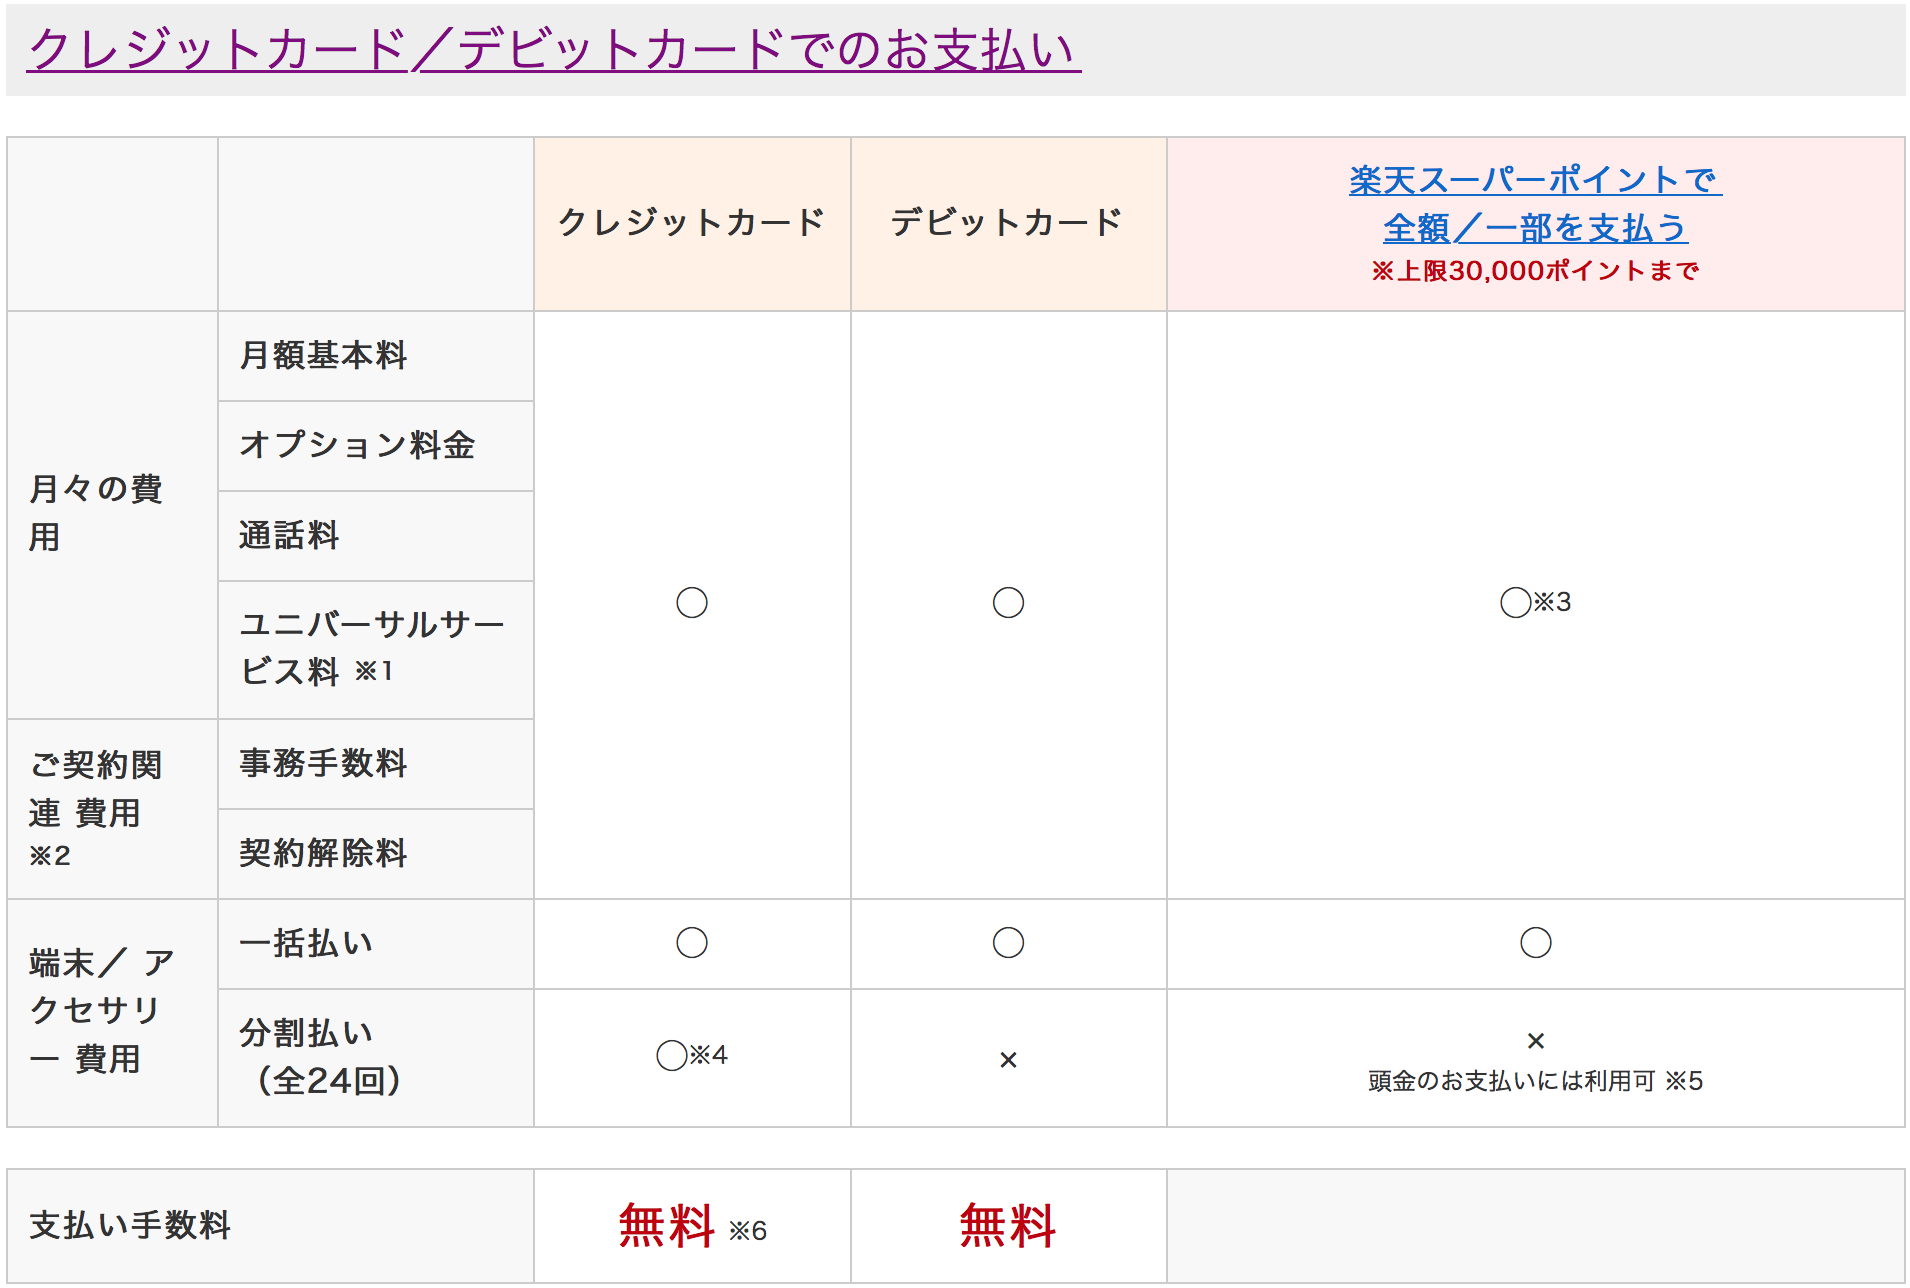This screenshot has height=1288, width=1910.
Task: Click the large circle in debit card monthly fees
Action: point(1008,602)
